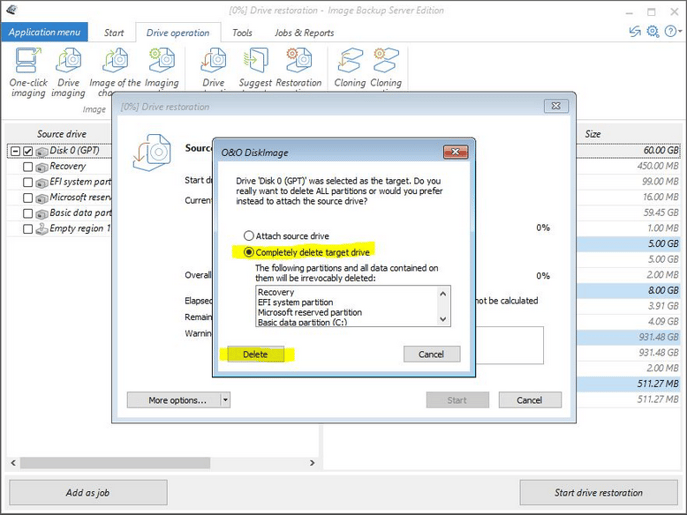Screen dimensions: 687x515
Task: Select the 450.00 MB size cell
Action: (658, 166)
